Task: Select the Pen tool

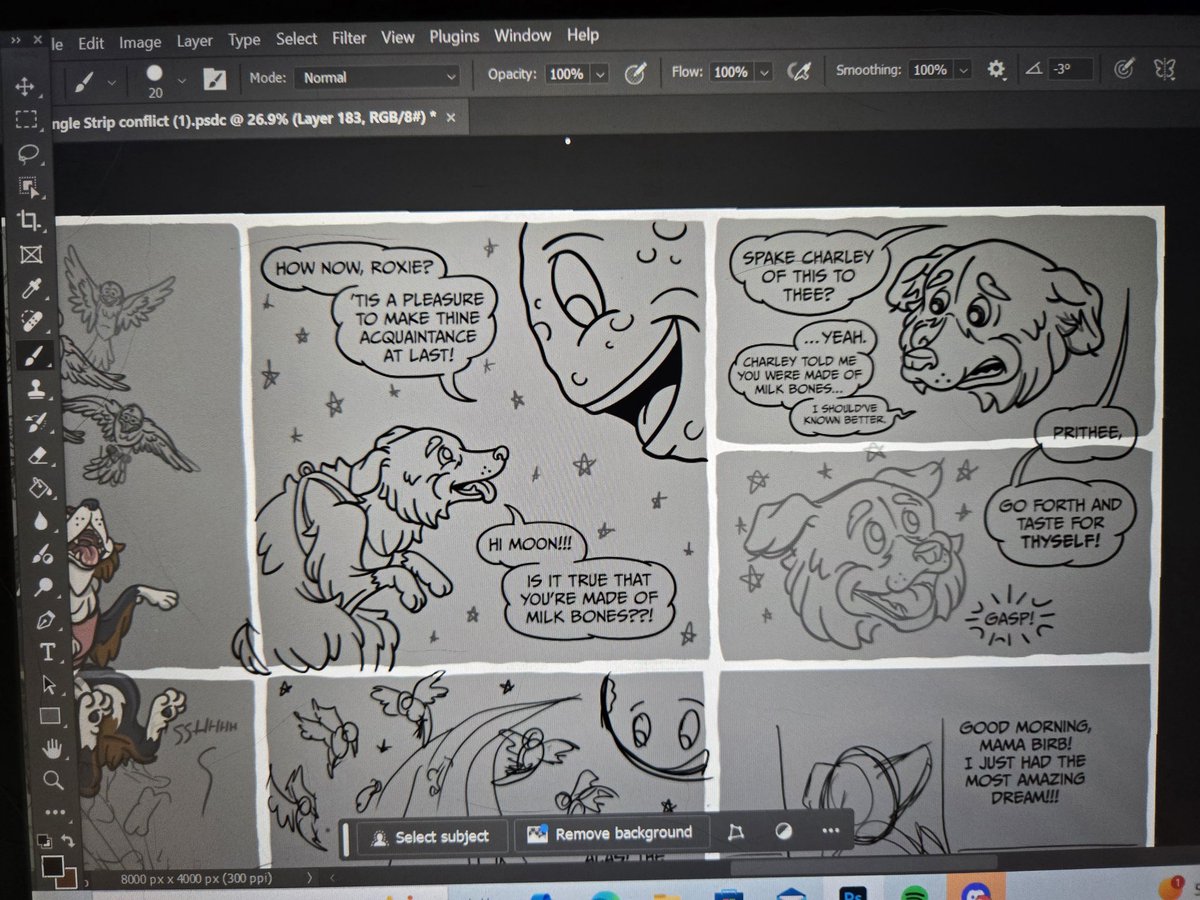Action: pos(45,619)
